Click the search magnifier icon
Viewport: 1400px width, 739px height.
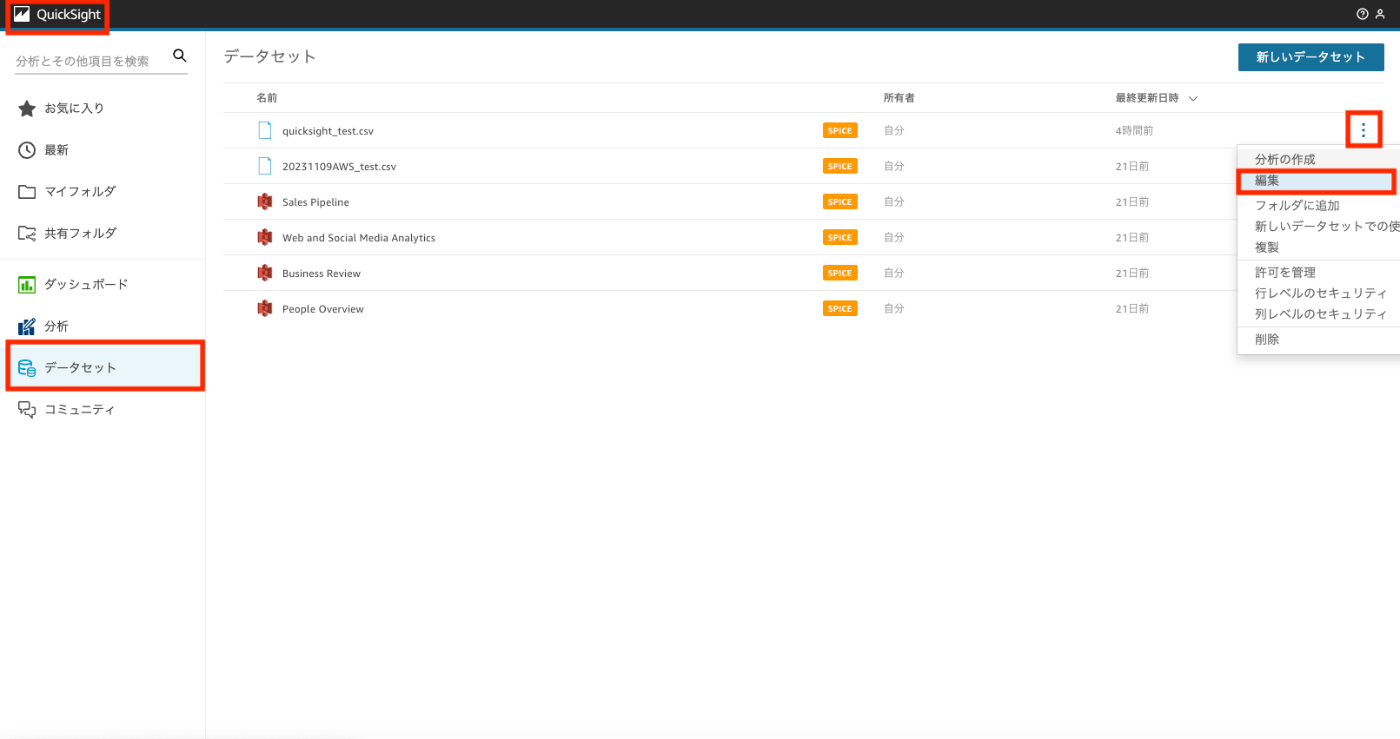click(180, 56)
